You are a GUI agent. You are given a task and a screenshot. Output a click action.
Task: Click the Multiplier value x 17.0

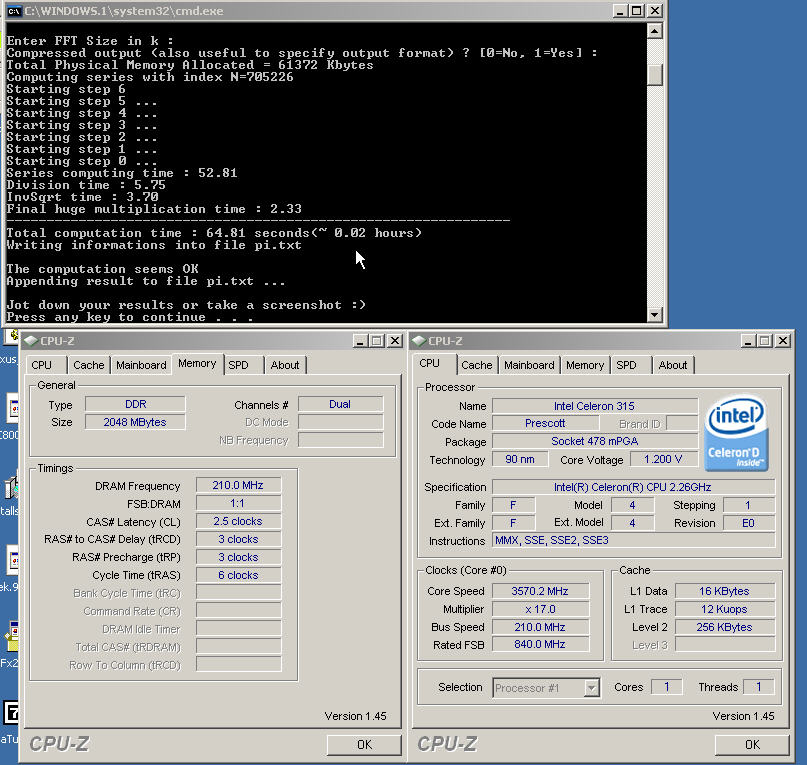coord(540,610)
